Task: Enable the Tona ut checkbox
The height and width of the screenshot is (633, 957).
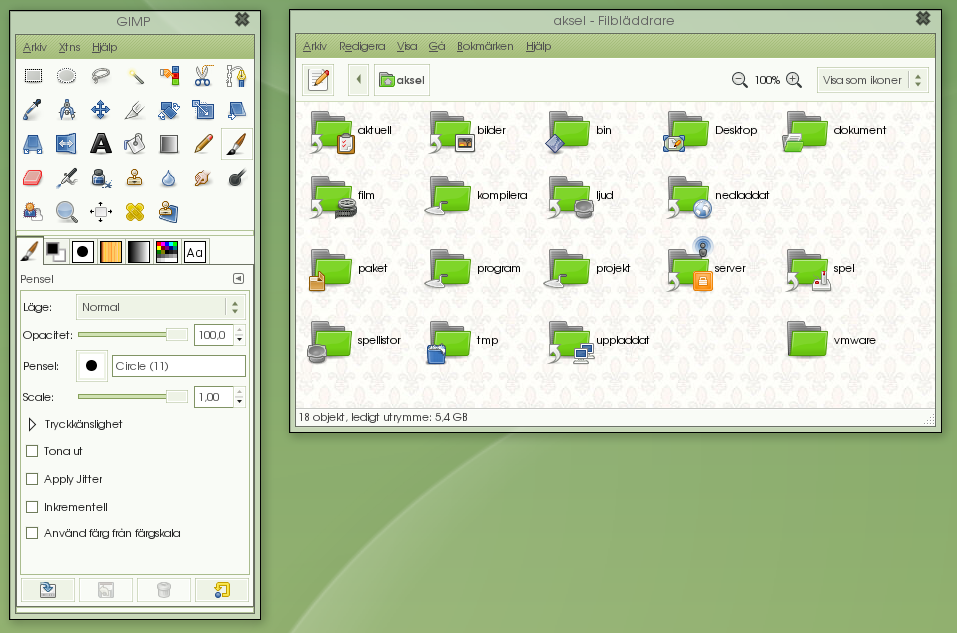Action: (32, 451)
